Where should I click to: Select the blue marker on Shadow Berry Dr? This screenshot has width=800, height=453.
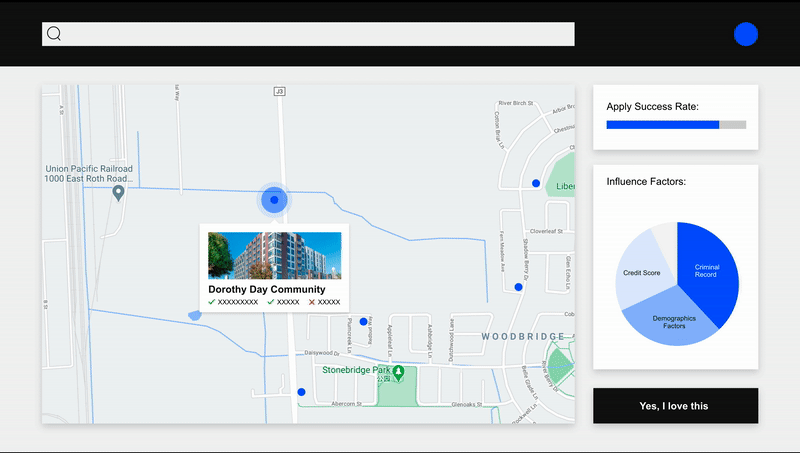[518, 287]
